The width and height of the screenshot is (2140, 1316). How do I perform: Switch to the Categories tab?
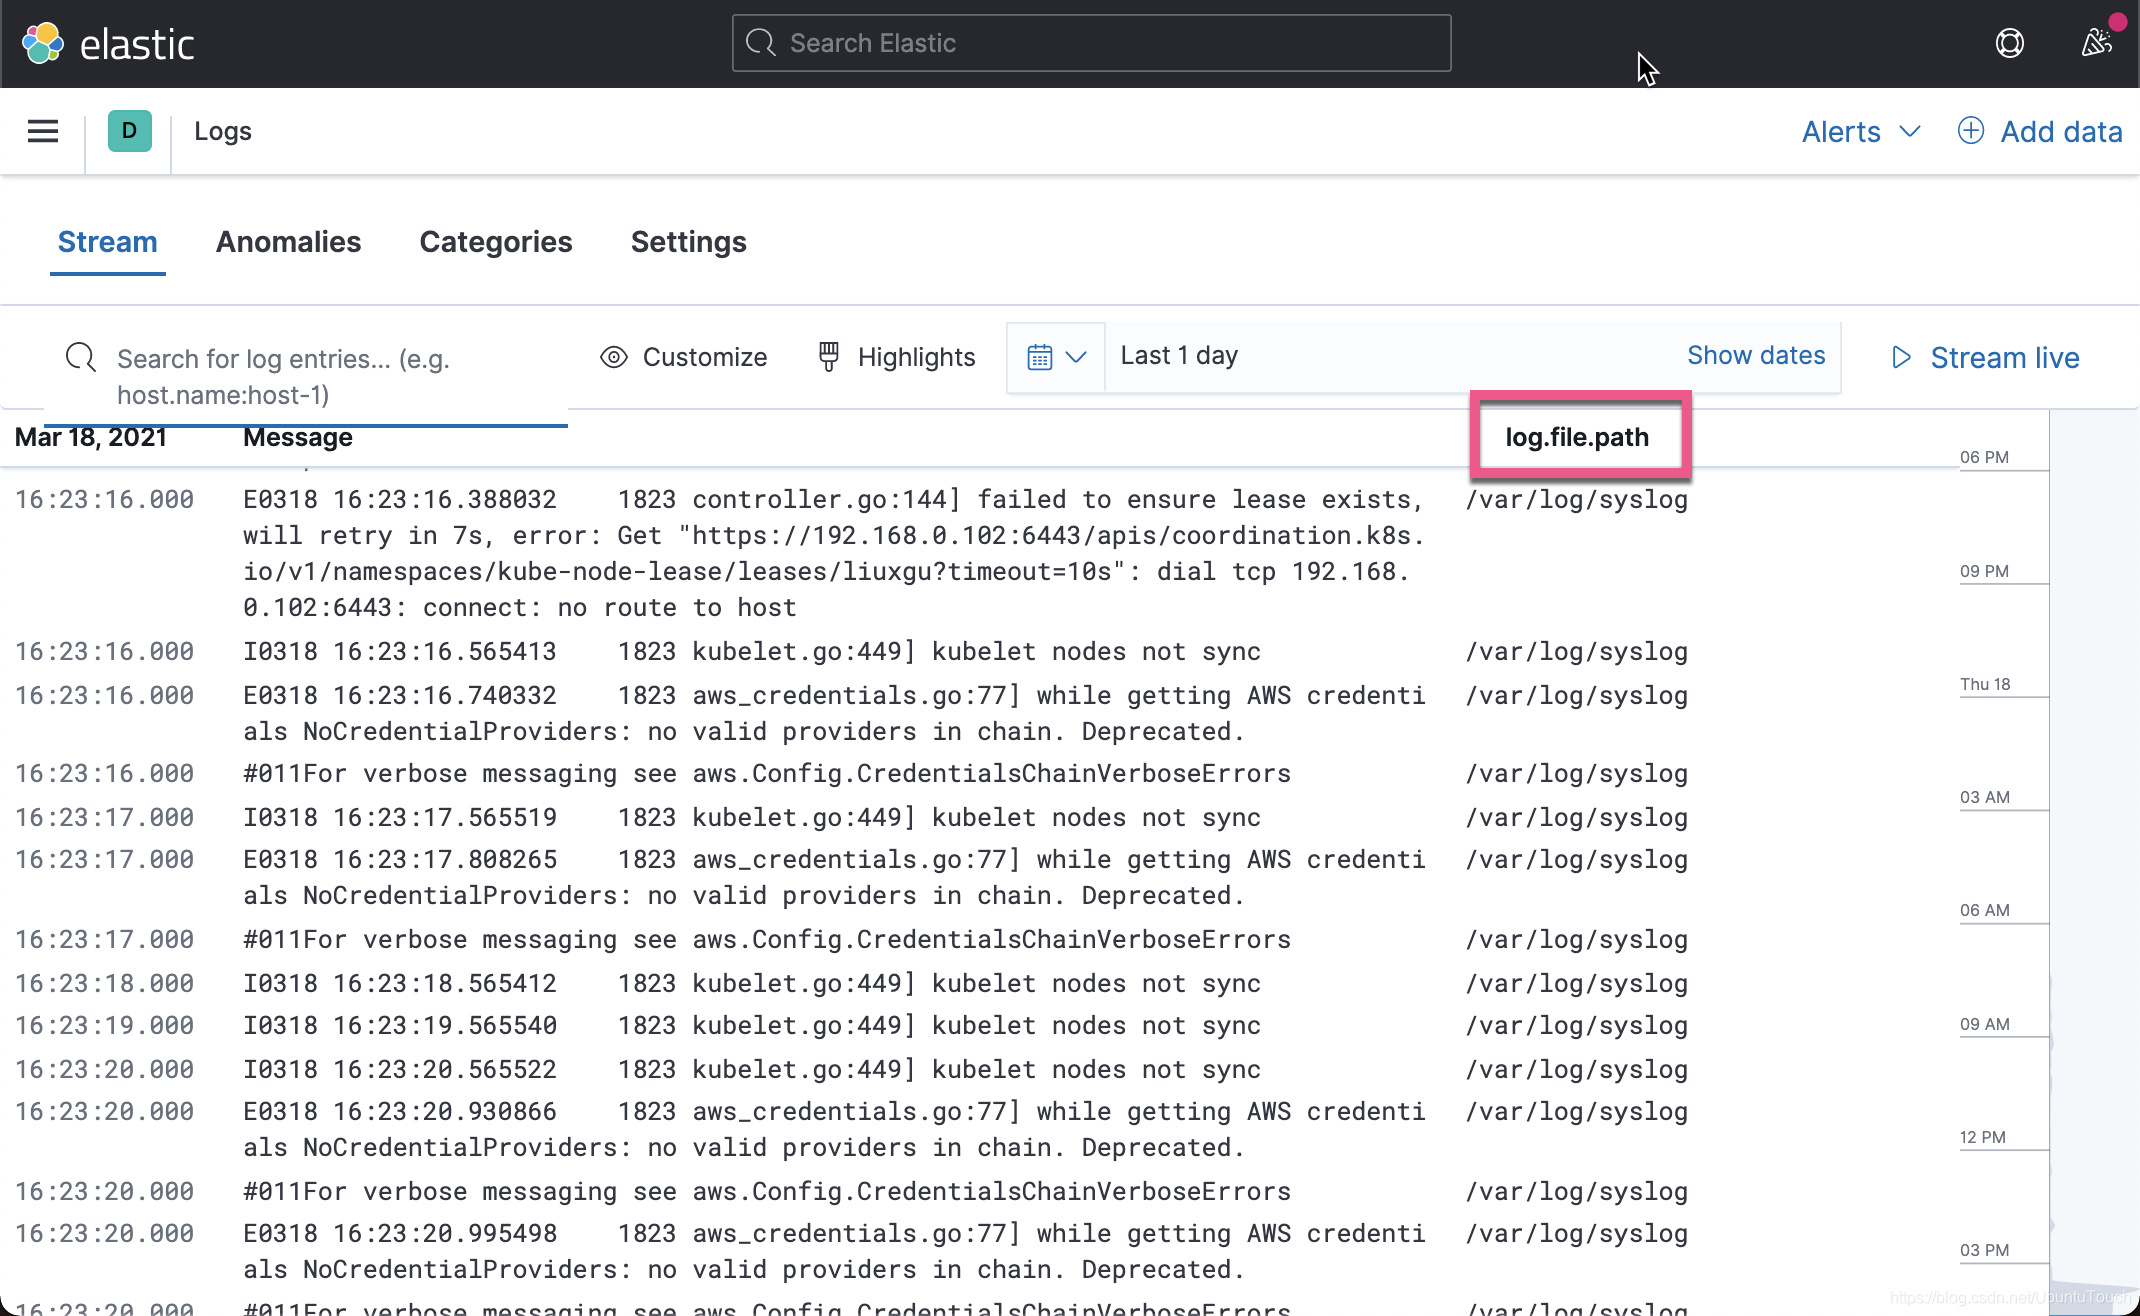[x=496, y=242]
